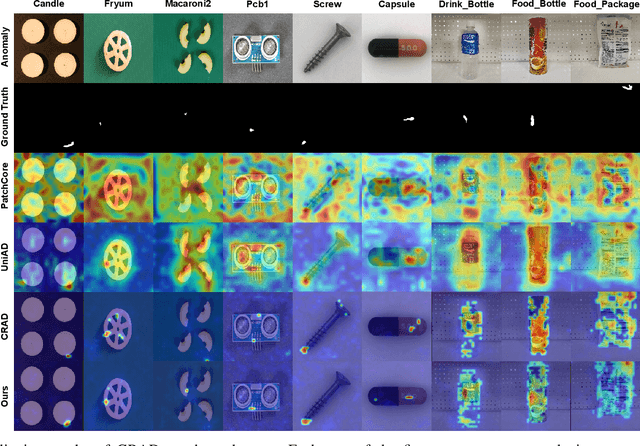The image size is (640, 446).
Task: Open the Capsule result in Ours row
Action: pyautogui.click(x=396, y=393)
